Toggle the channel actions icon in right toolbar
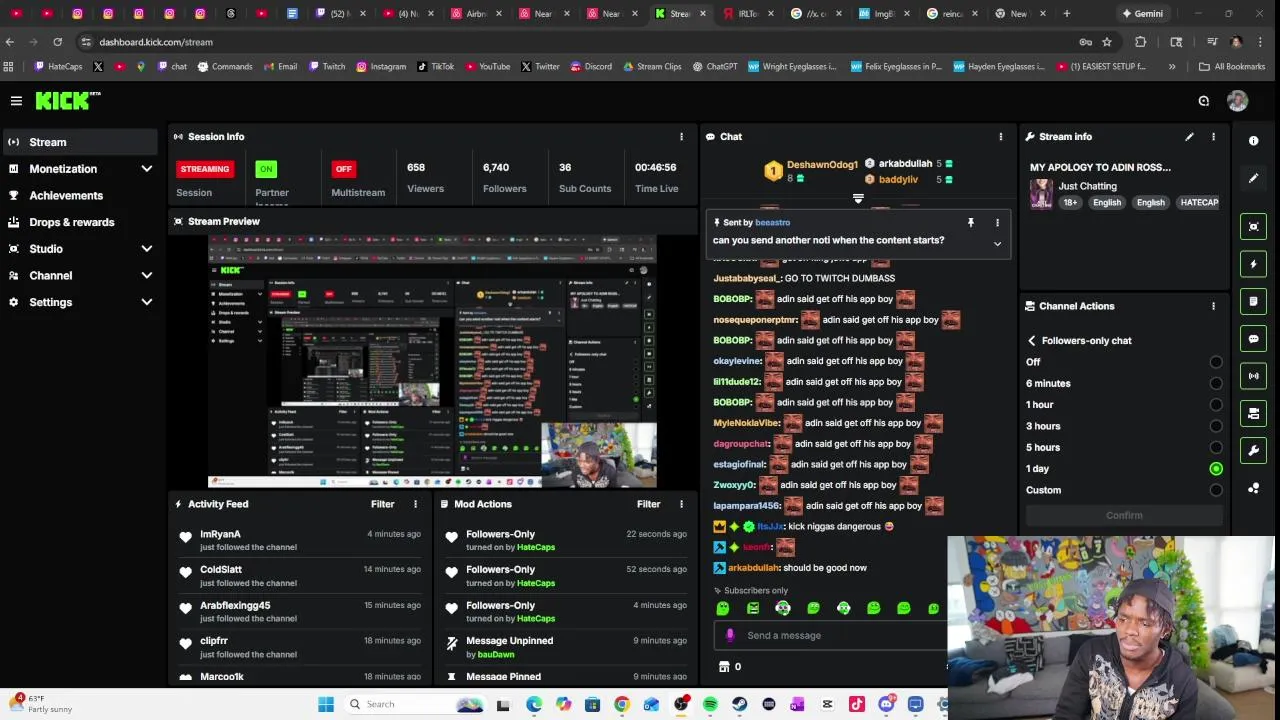 [1254, 413]
